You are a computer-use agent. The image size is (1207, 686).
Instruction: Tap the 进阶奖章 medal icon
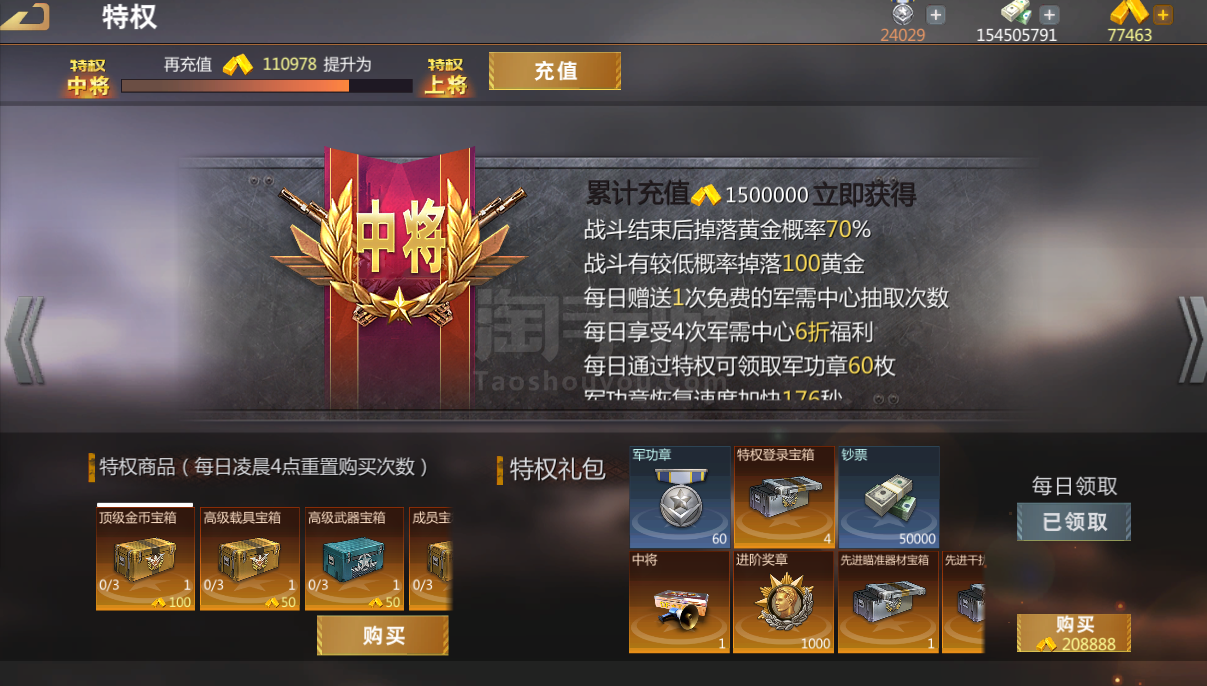tap(784, 602)
